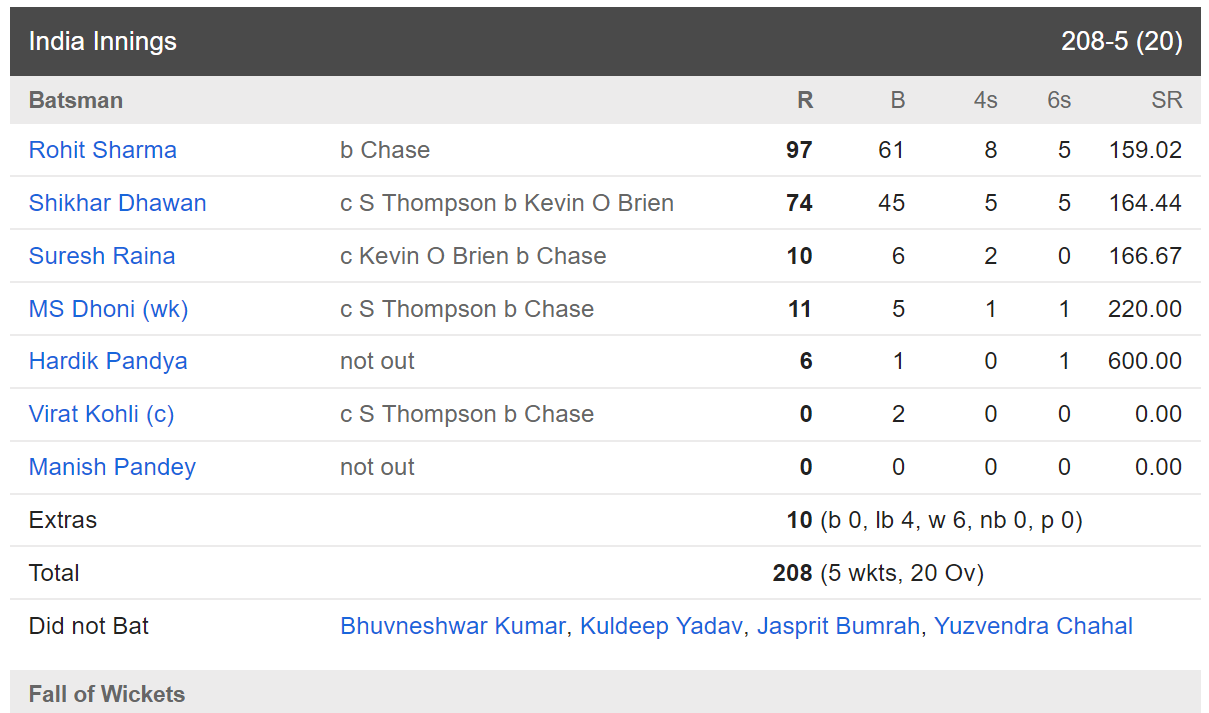Click the India Innings header bar
The height and width of the screenshot is (713, 1209).
coord(605,41)
